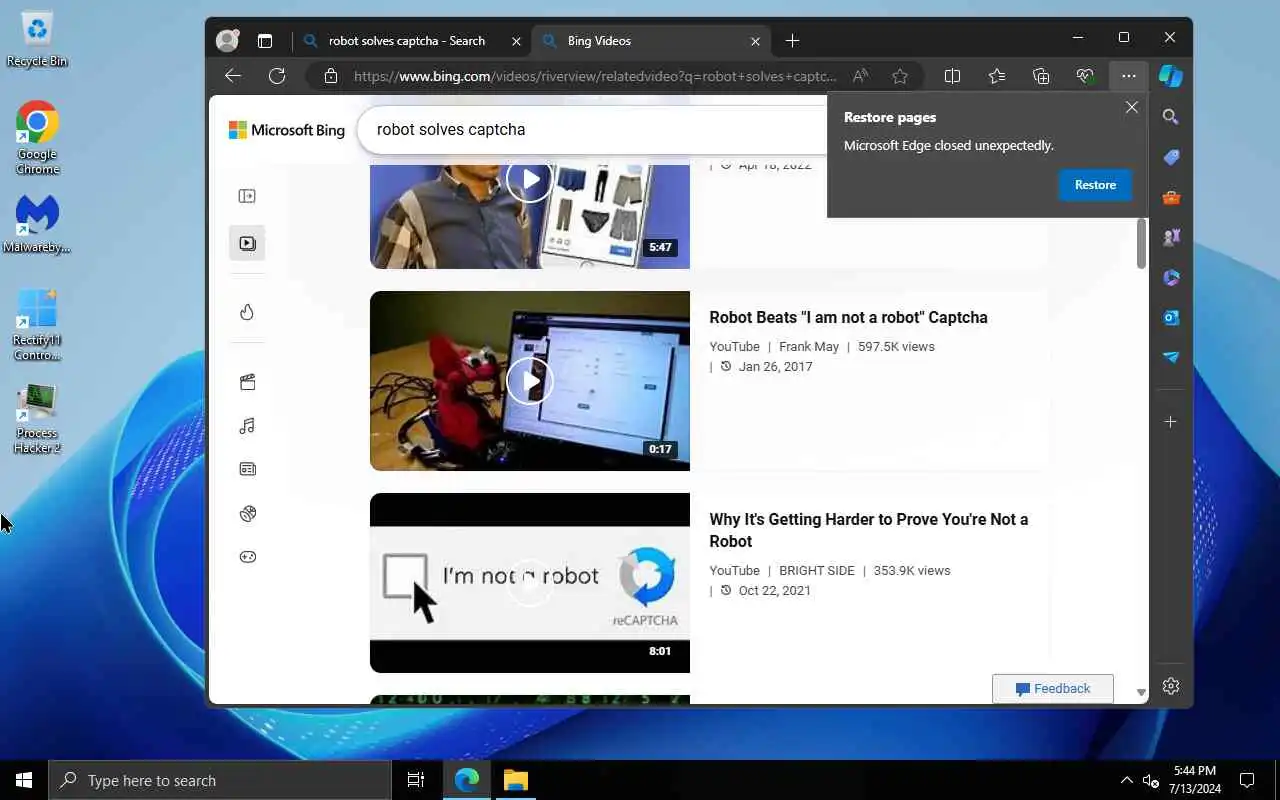Open the tab actions menu icon
This screenshot has height=800, width=1280.
[x=265, y=41]
